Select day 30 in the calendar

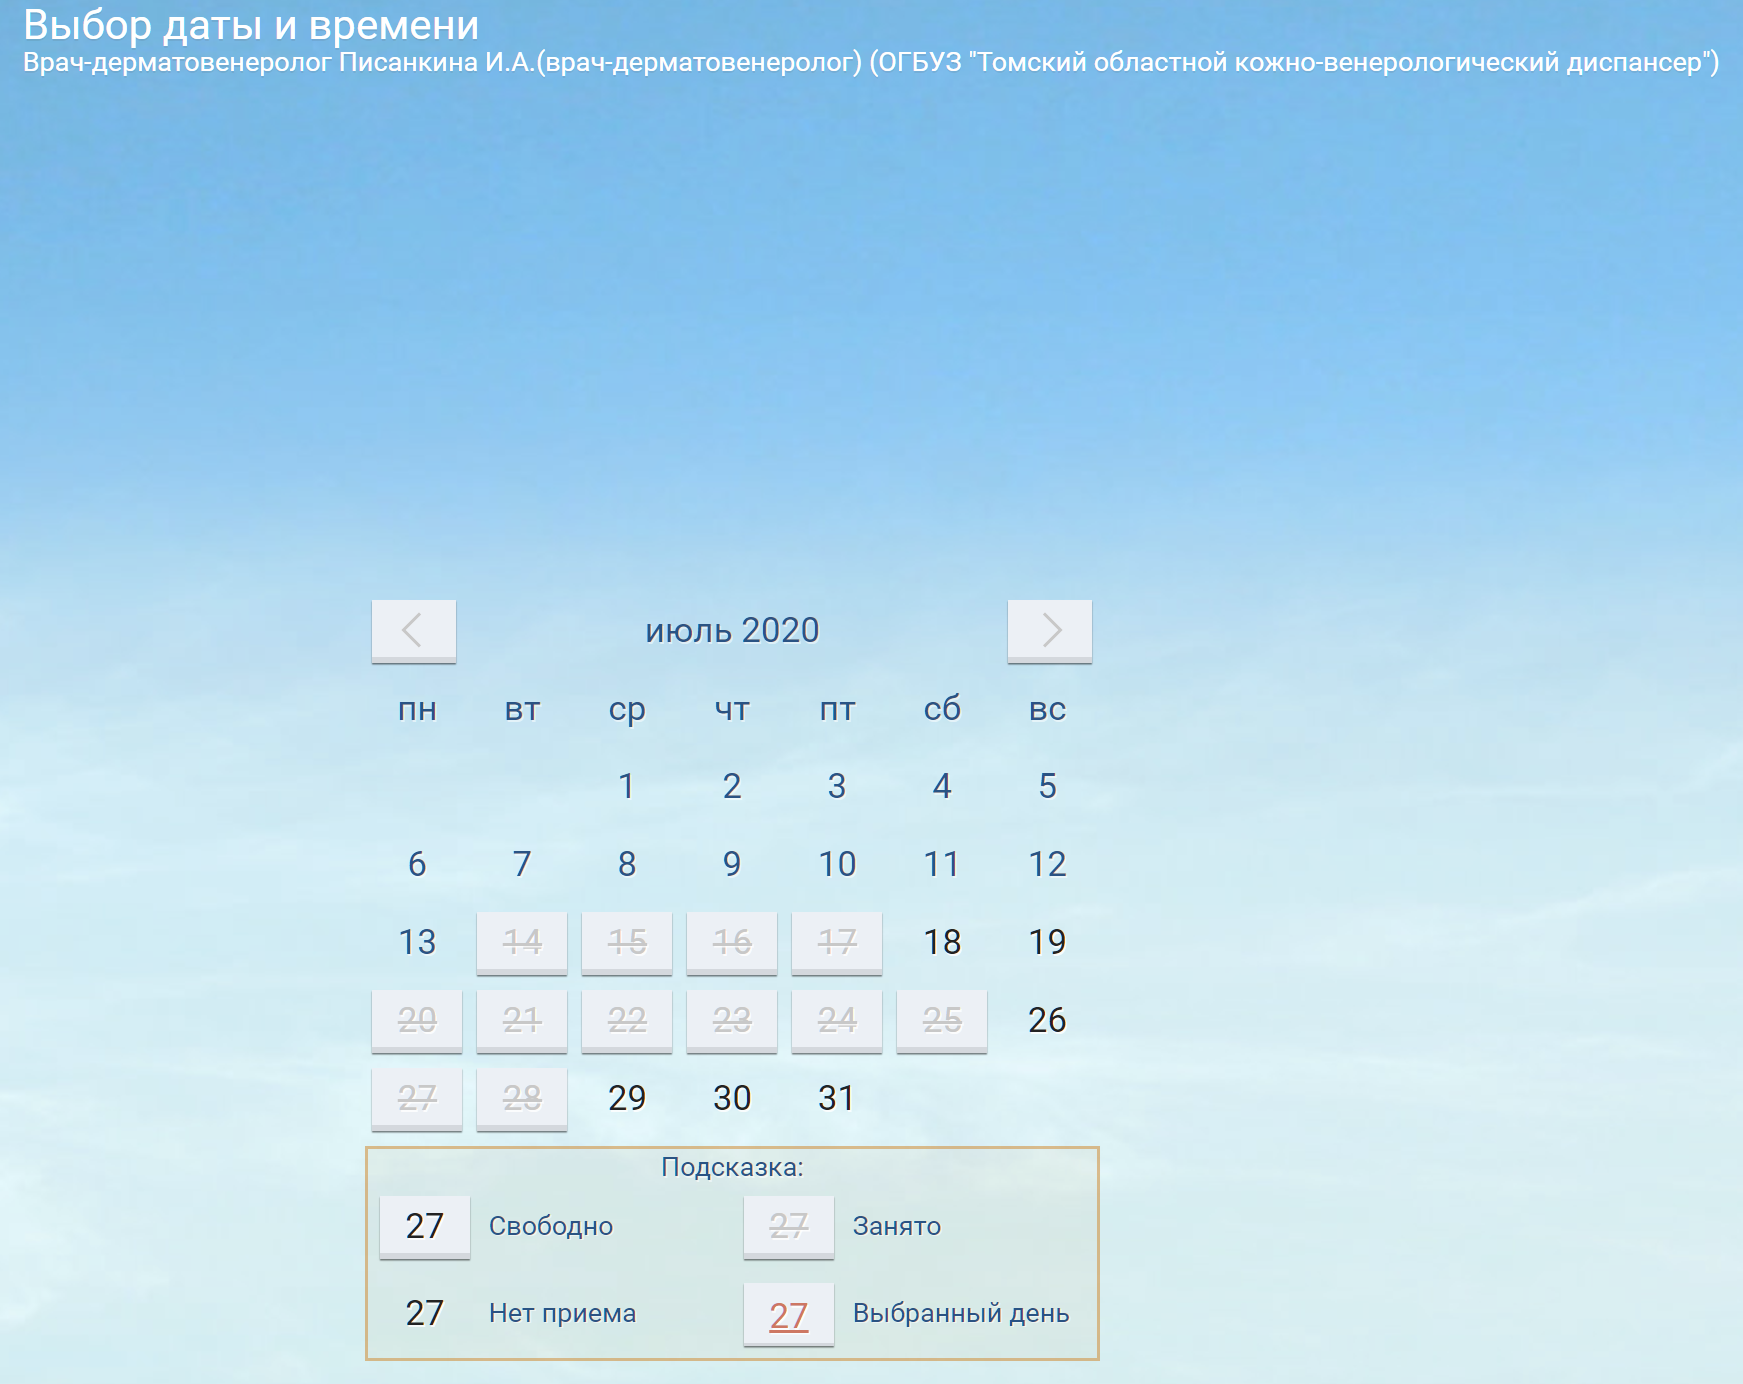click(732, 1098)
